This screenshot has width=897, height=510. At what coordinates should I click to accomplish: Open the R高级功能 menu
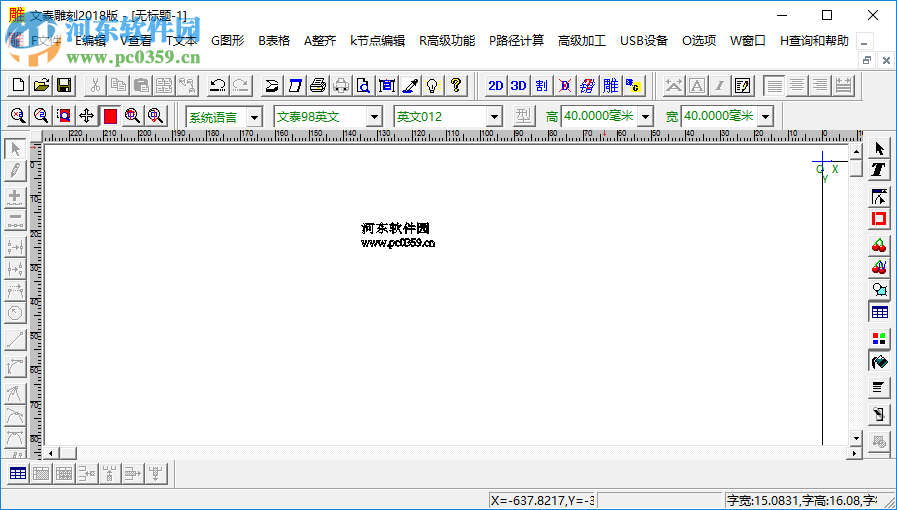(447, 41)
